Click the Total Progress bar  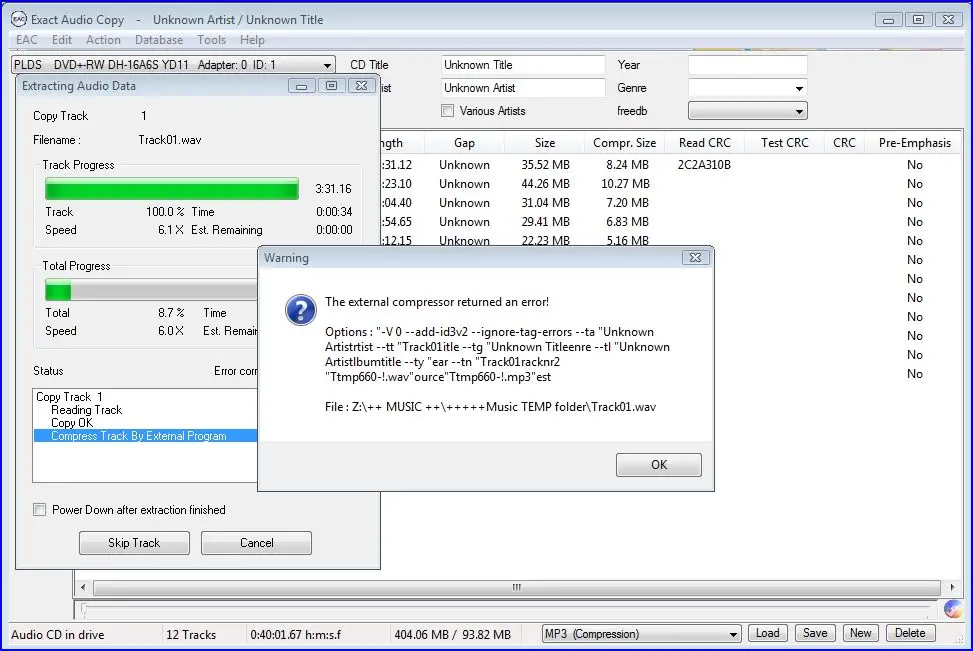pos(151,290)
